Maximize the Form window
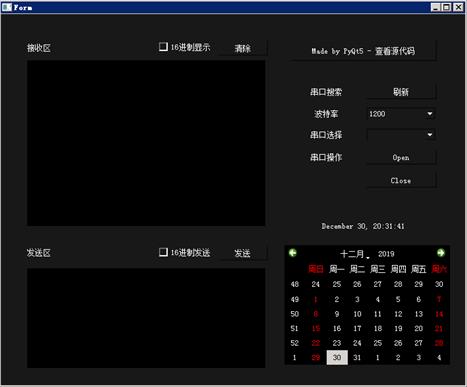467x387 pixels. pyautogui.click(x=447, y=7)
